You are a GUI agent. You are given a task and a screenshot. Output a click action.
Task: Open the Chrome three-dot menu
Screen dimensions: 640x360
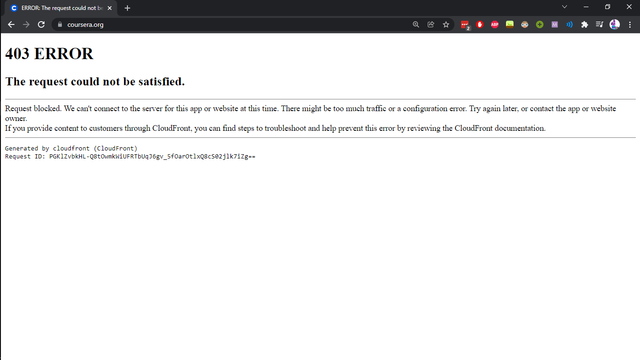click(630, 24)
